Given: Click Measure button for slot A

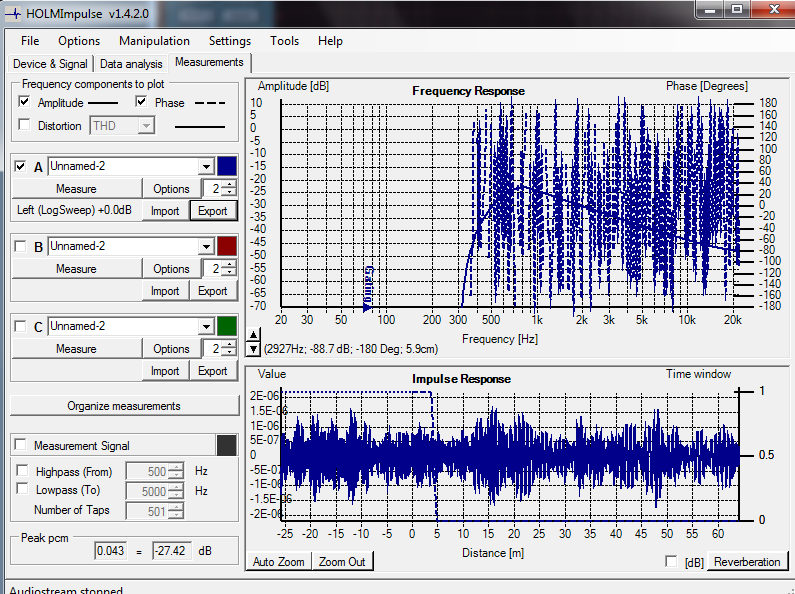Looking at the screenshot, I should (76, 189).
